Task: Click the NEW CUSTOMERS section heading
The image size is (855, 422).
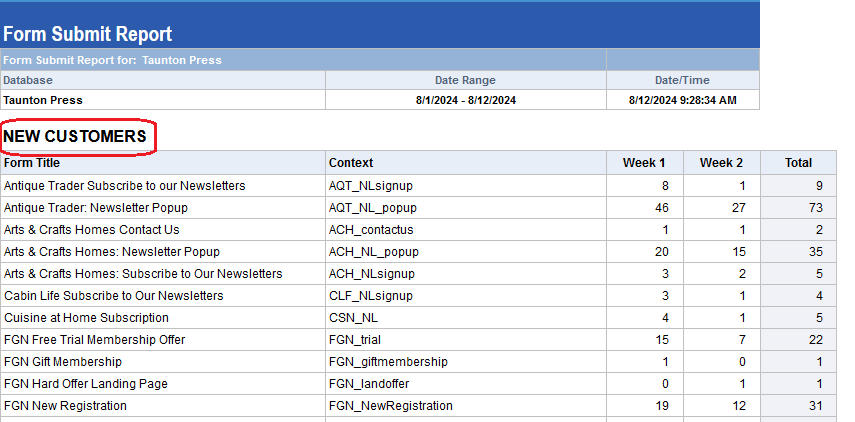Action: (76, 136)
